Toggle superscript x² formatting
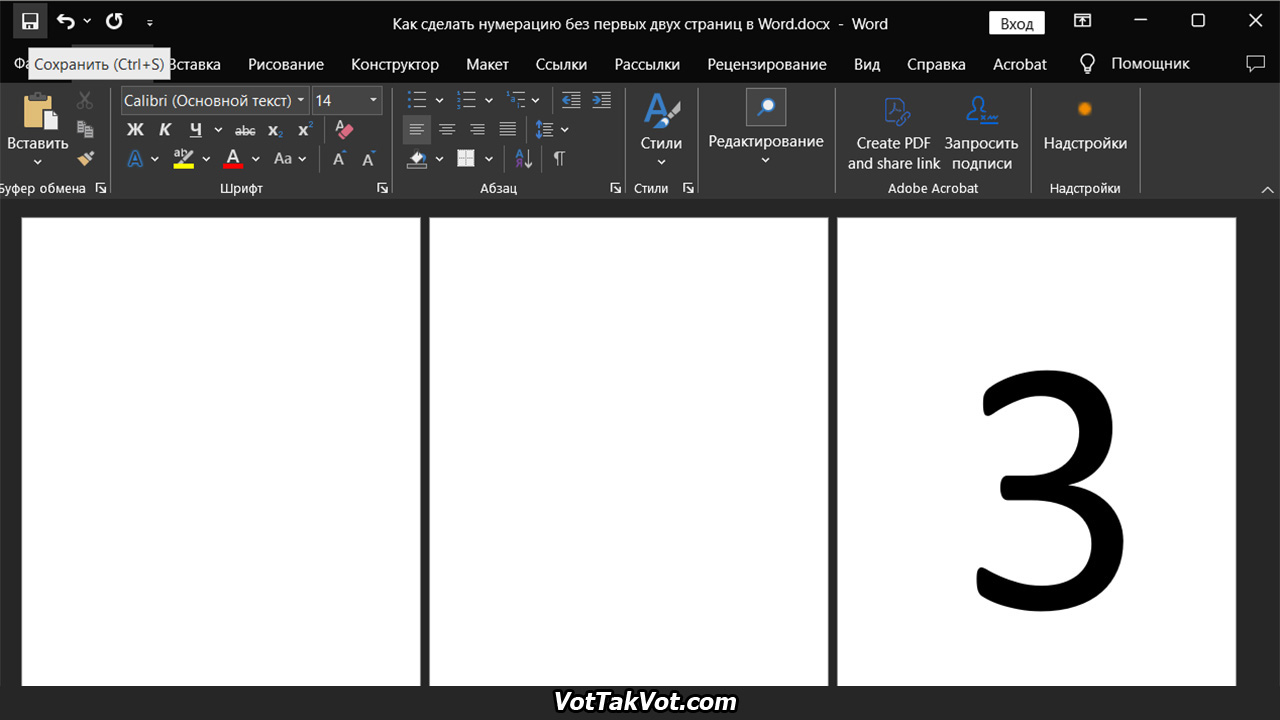Image resolution: width=1280 pixels, height=720 pixels. (x=305, y=129)
